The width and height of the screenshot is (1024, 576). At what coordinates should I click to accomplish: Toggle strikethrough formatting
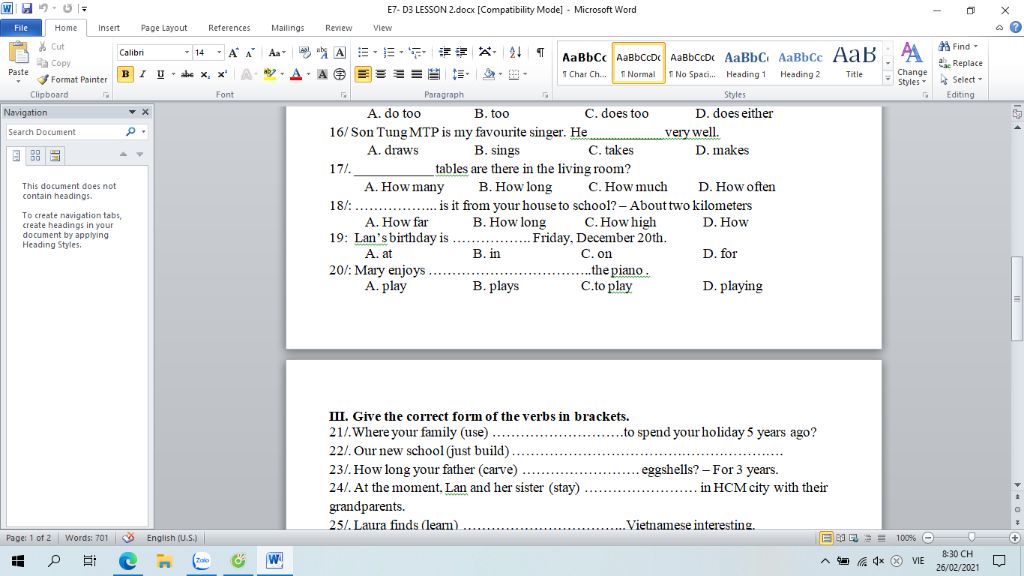coord(187,74)
